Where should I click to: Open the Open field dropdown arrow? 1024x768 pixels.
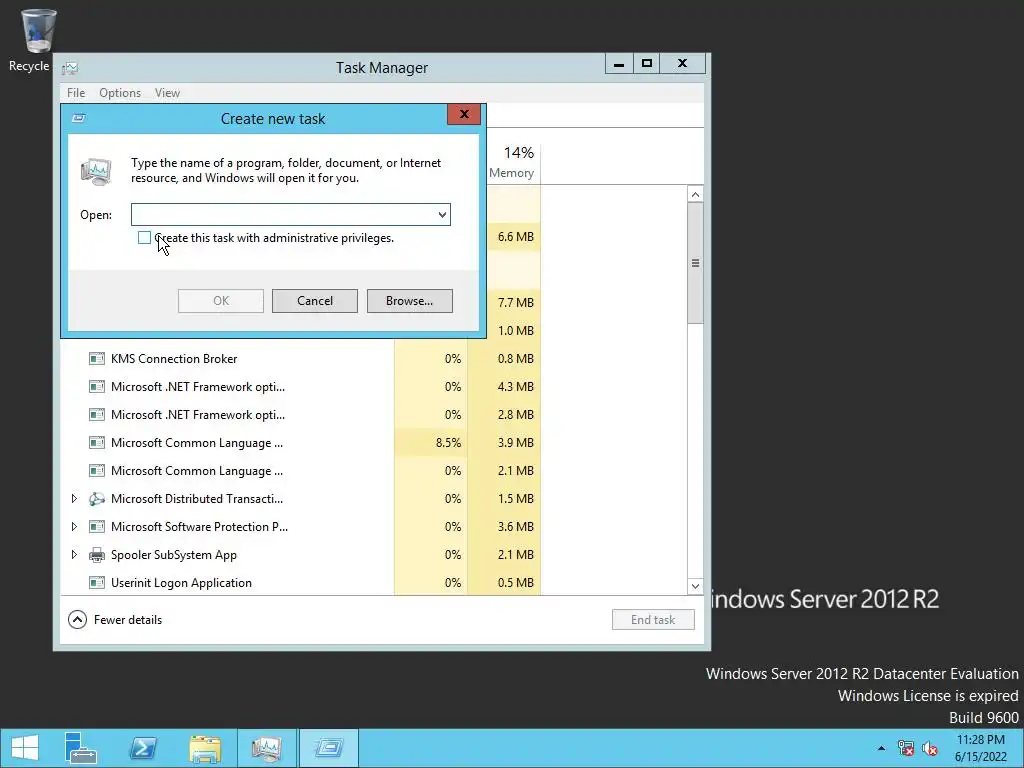pyautogui.click(x=442, y=215)
